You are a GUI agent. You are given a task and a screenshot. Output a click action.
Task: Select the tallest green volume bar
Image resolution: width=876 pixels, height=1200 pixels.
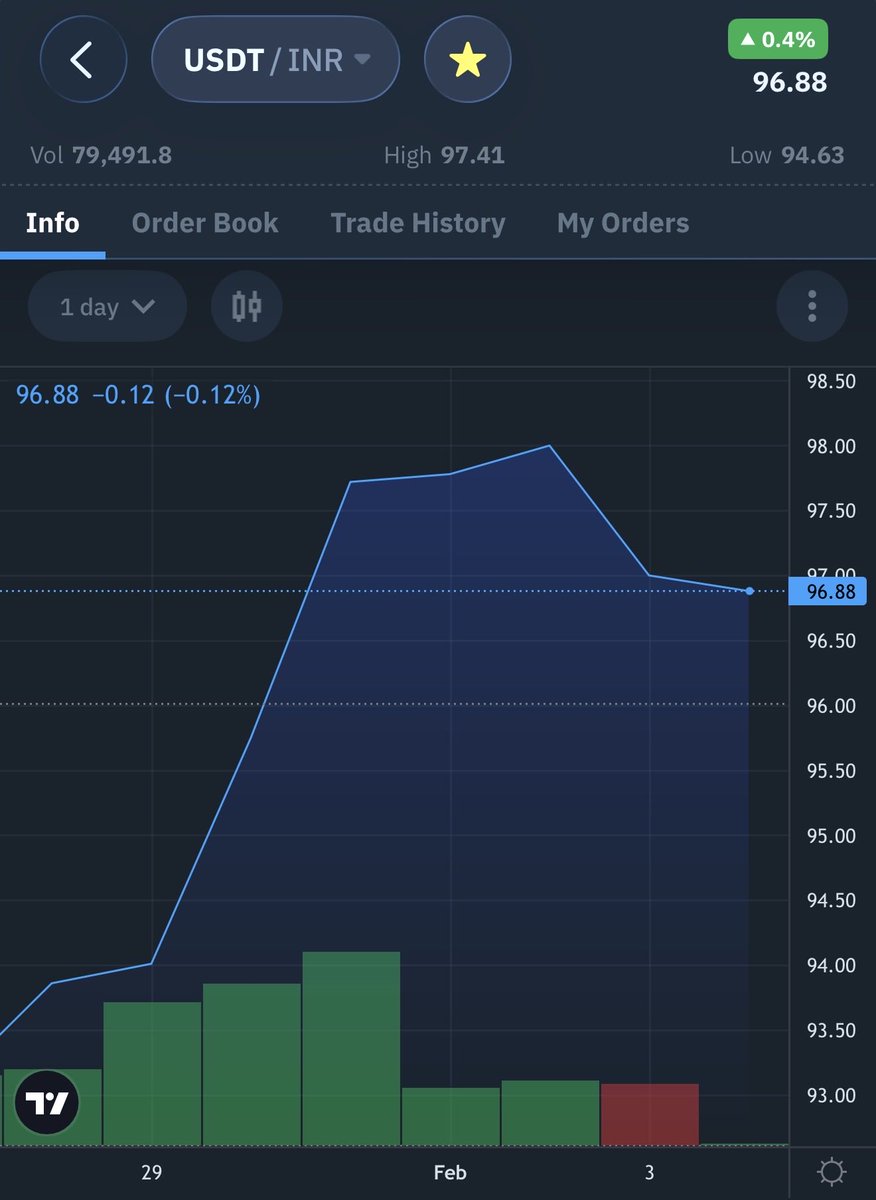352,1049
